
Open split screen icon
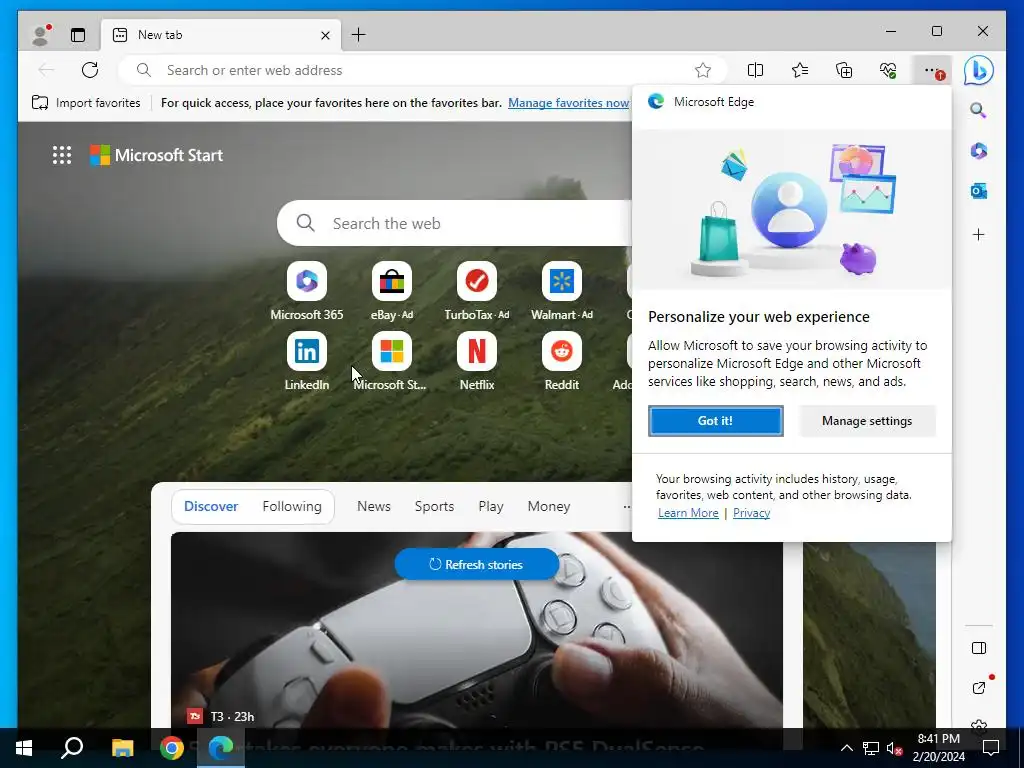[x=755, y=70]
